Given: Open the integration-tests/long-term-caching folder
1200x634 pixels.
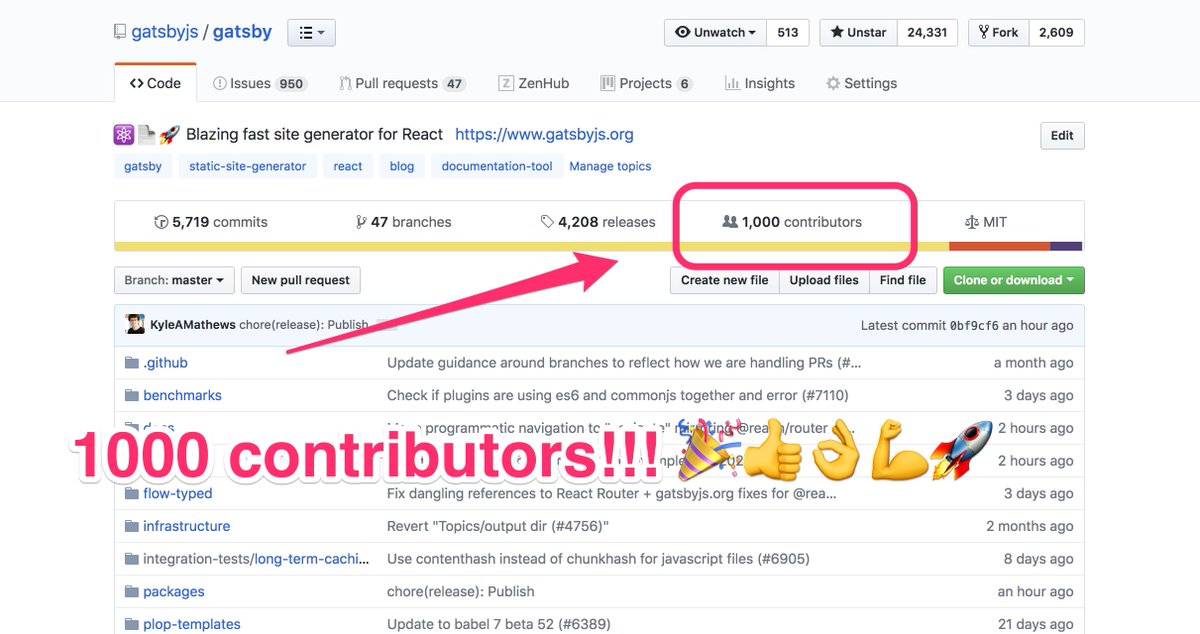Looking at the screenshot, I should coord(256,559).
